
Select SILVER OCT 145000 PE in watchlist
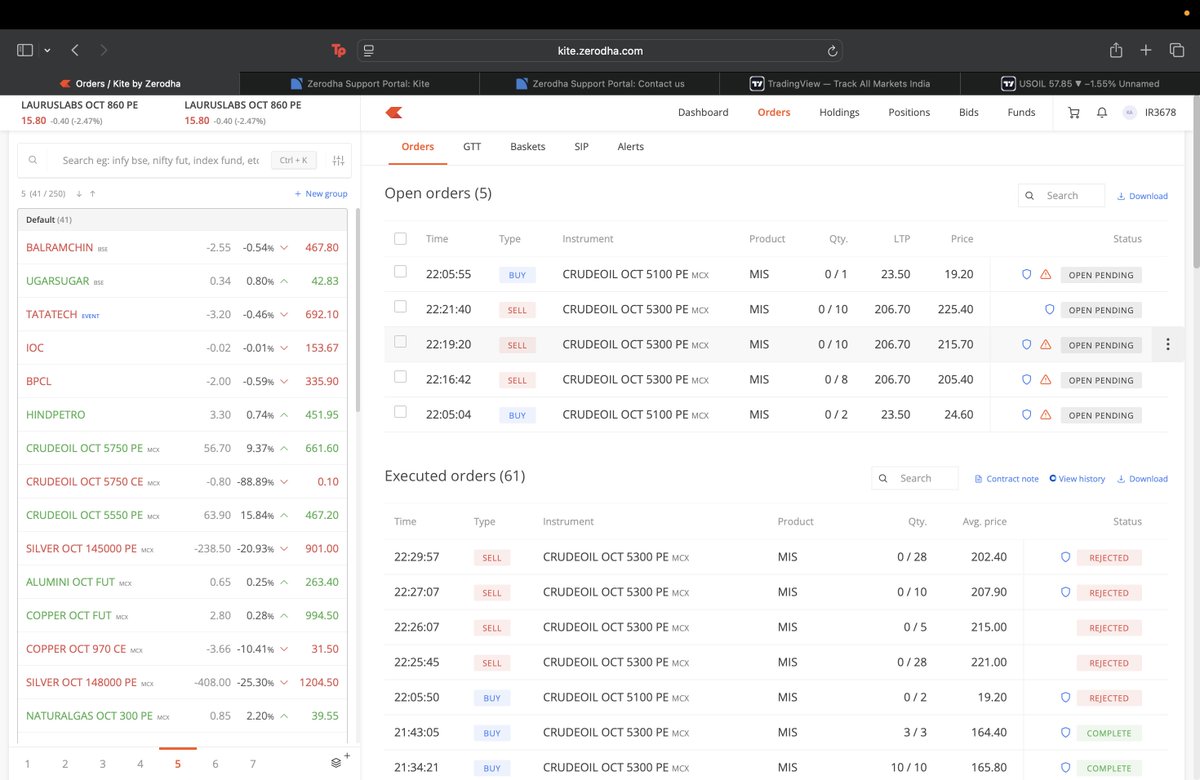coord(182,548)
